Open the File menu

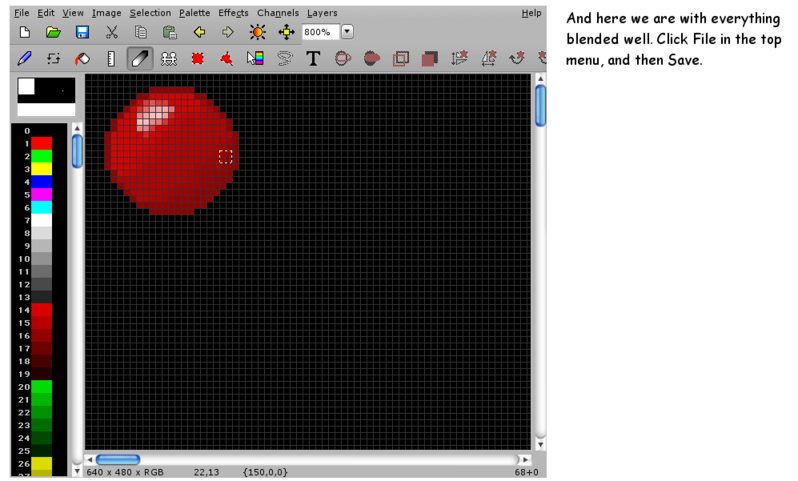click(x=21, y=13)
